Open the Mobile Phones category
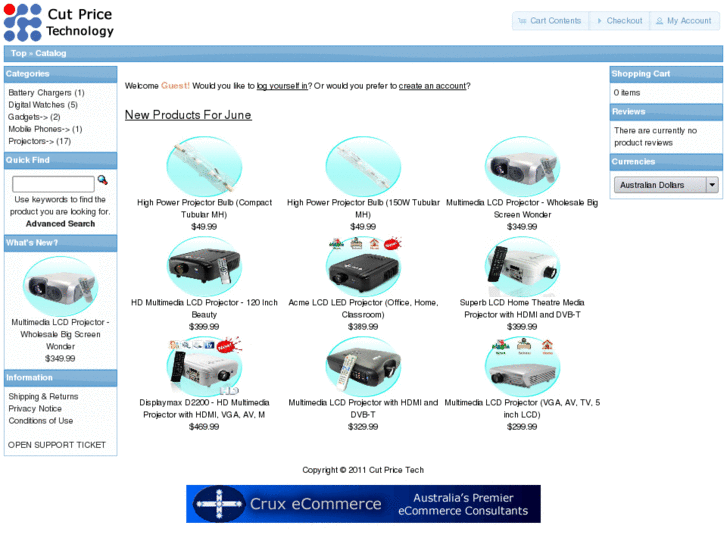This screenshot has height=545, width=727. coord(45,129)
